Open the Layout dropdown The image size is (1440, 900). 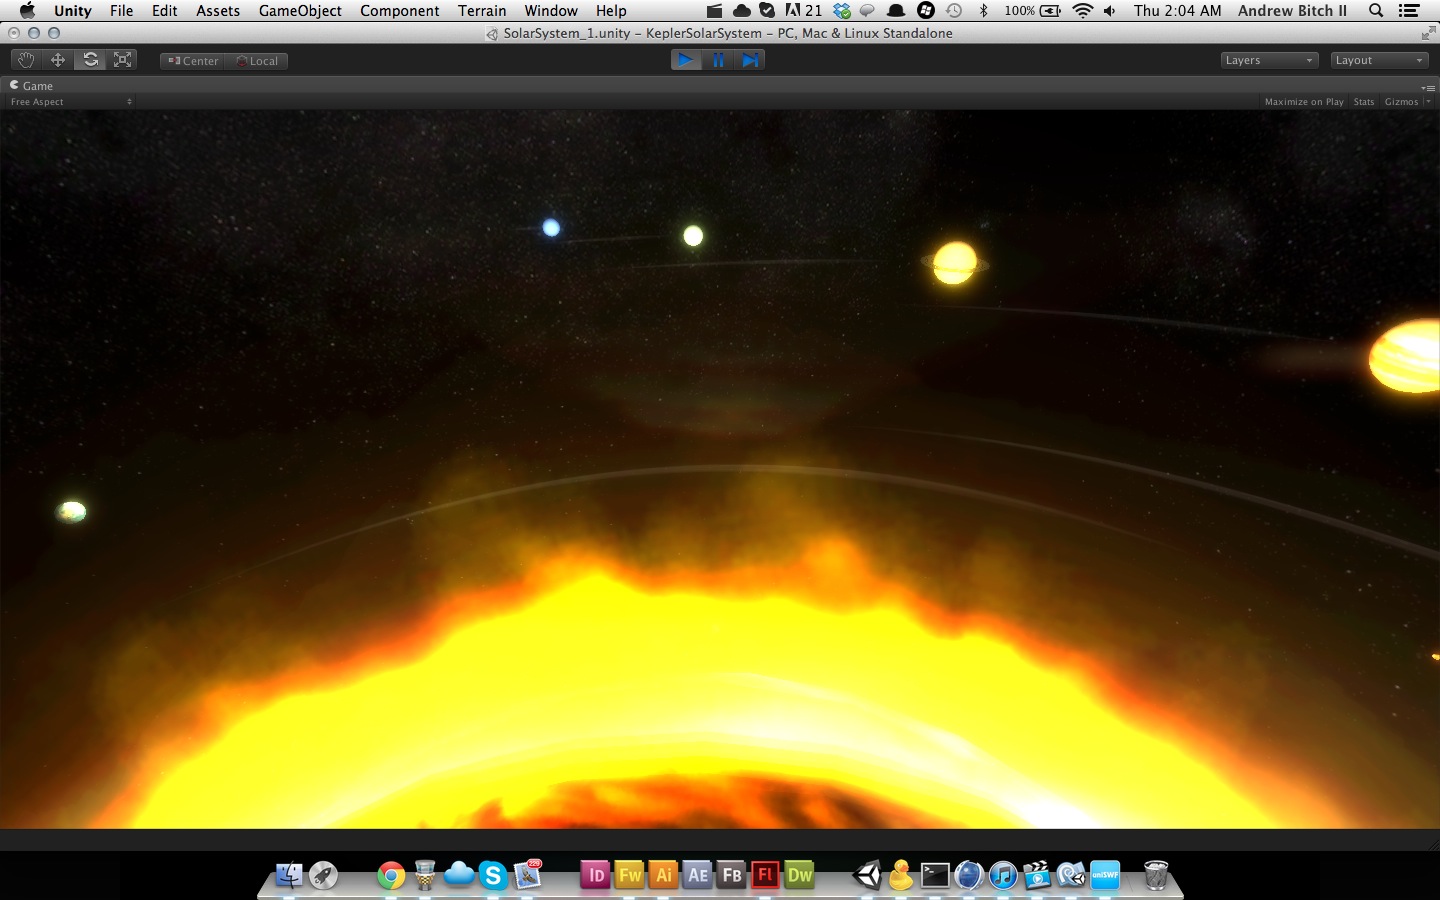(x=1379, y=60)
